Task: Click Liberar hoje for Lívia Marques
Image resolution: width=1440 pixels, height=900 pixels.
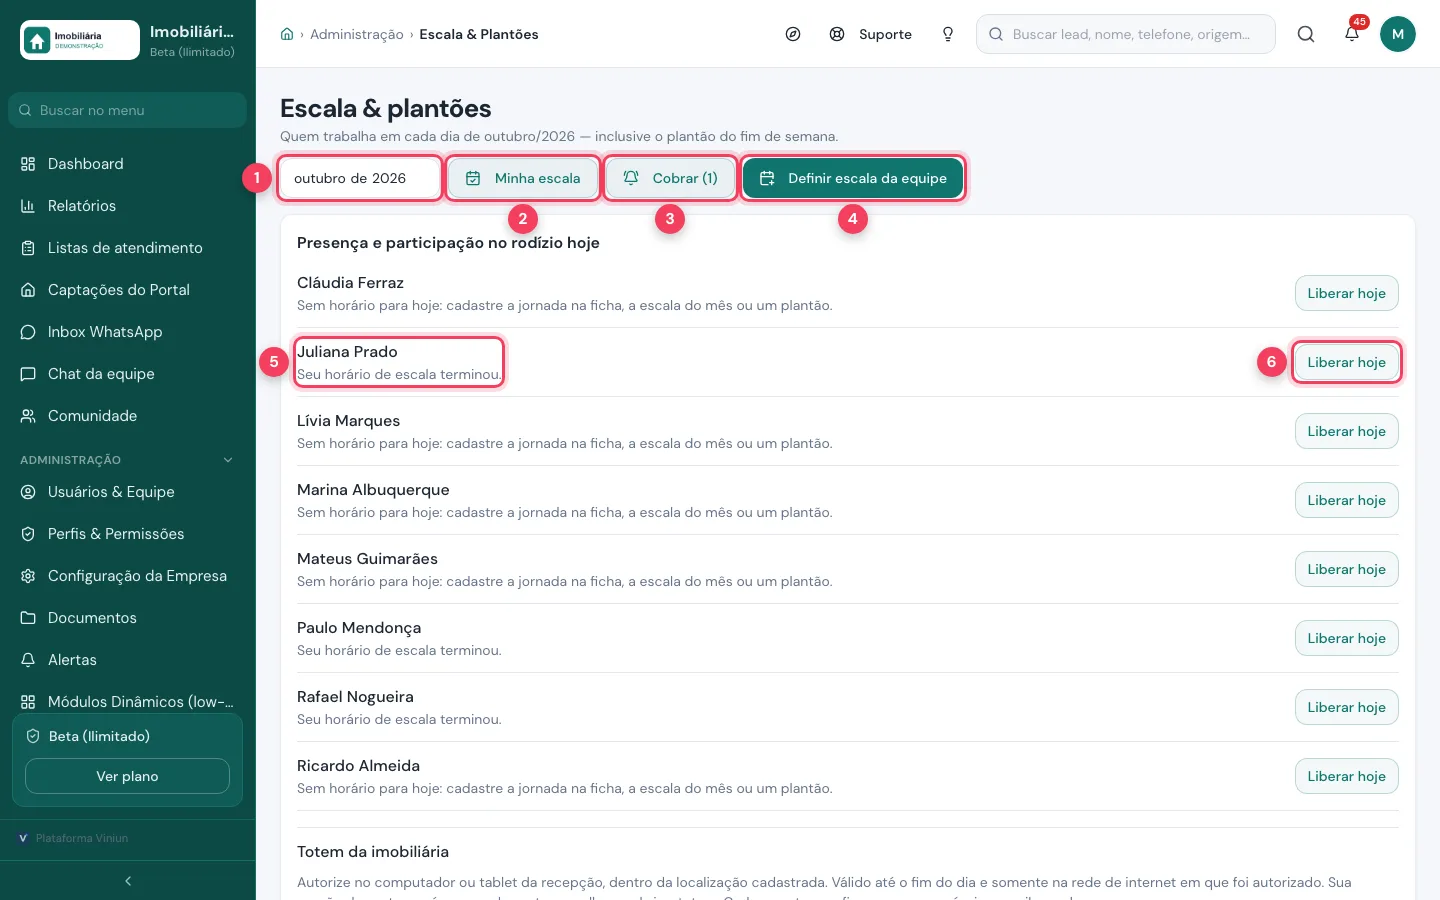Action: point(1347,431)
